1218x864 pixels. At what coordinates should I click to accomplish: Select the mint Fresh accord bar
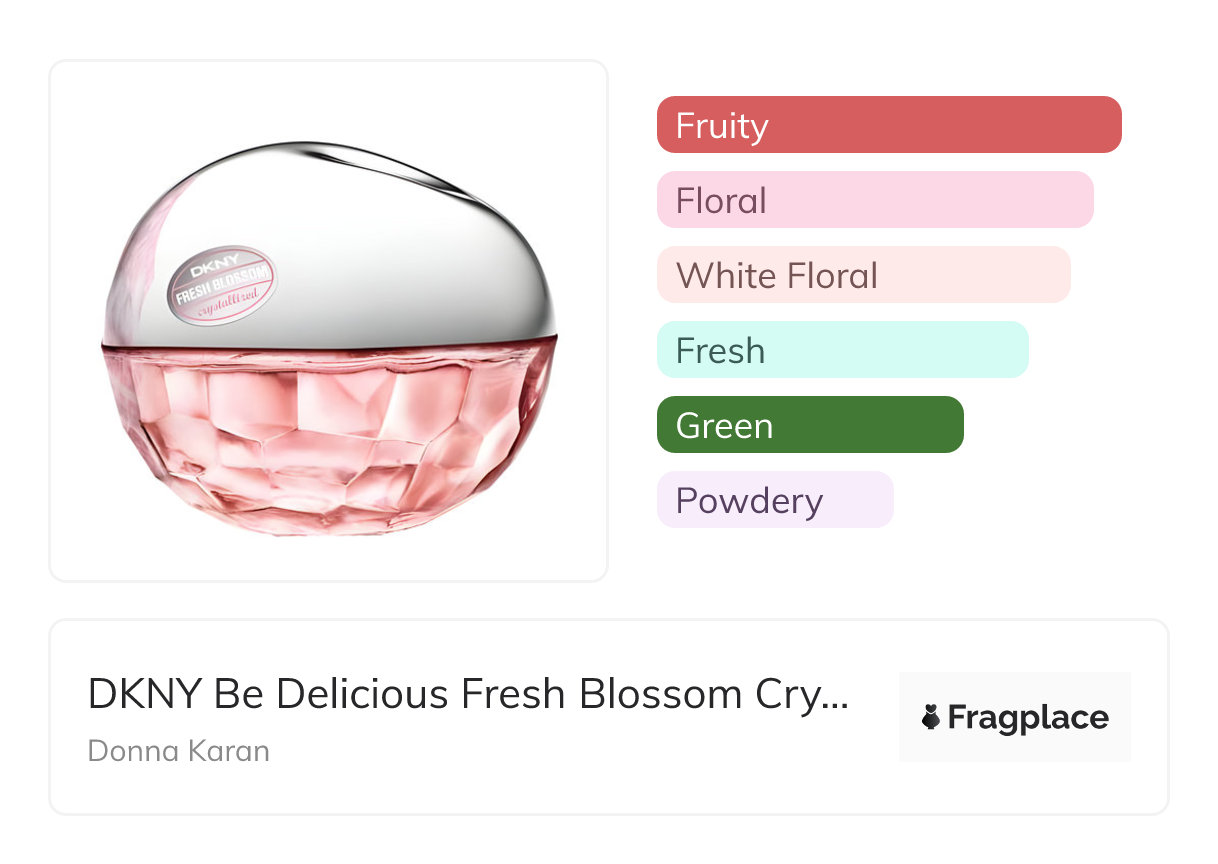click(x=842, y=350)
